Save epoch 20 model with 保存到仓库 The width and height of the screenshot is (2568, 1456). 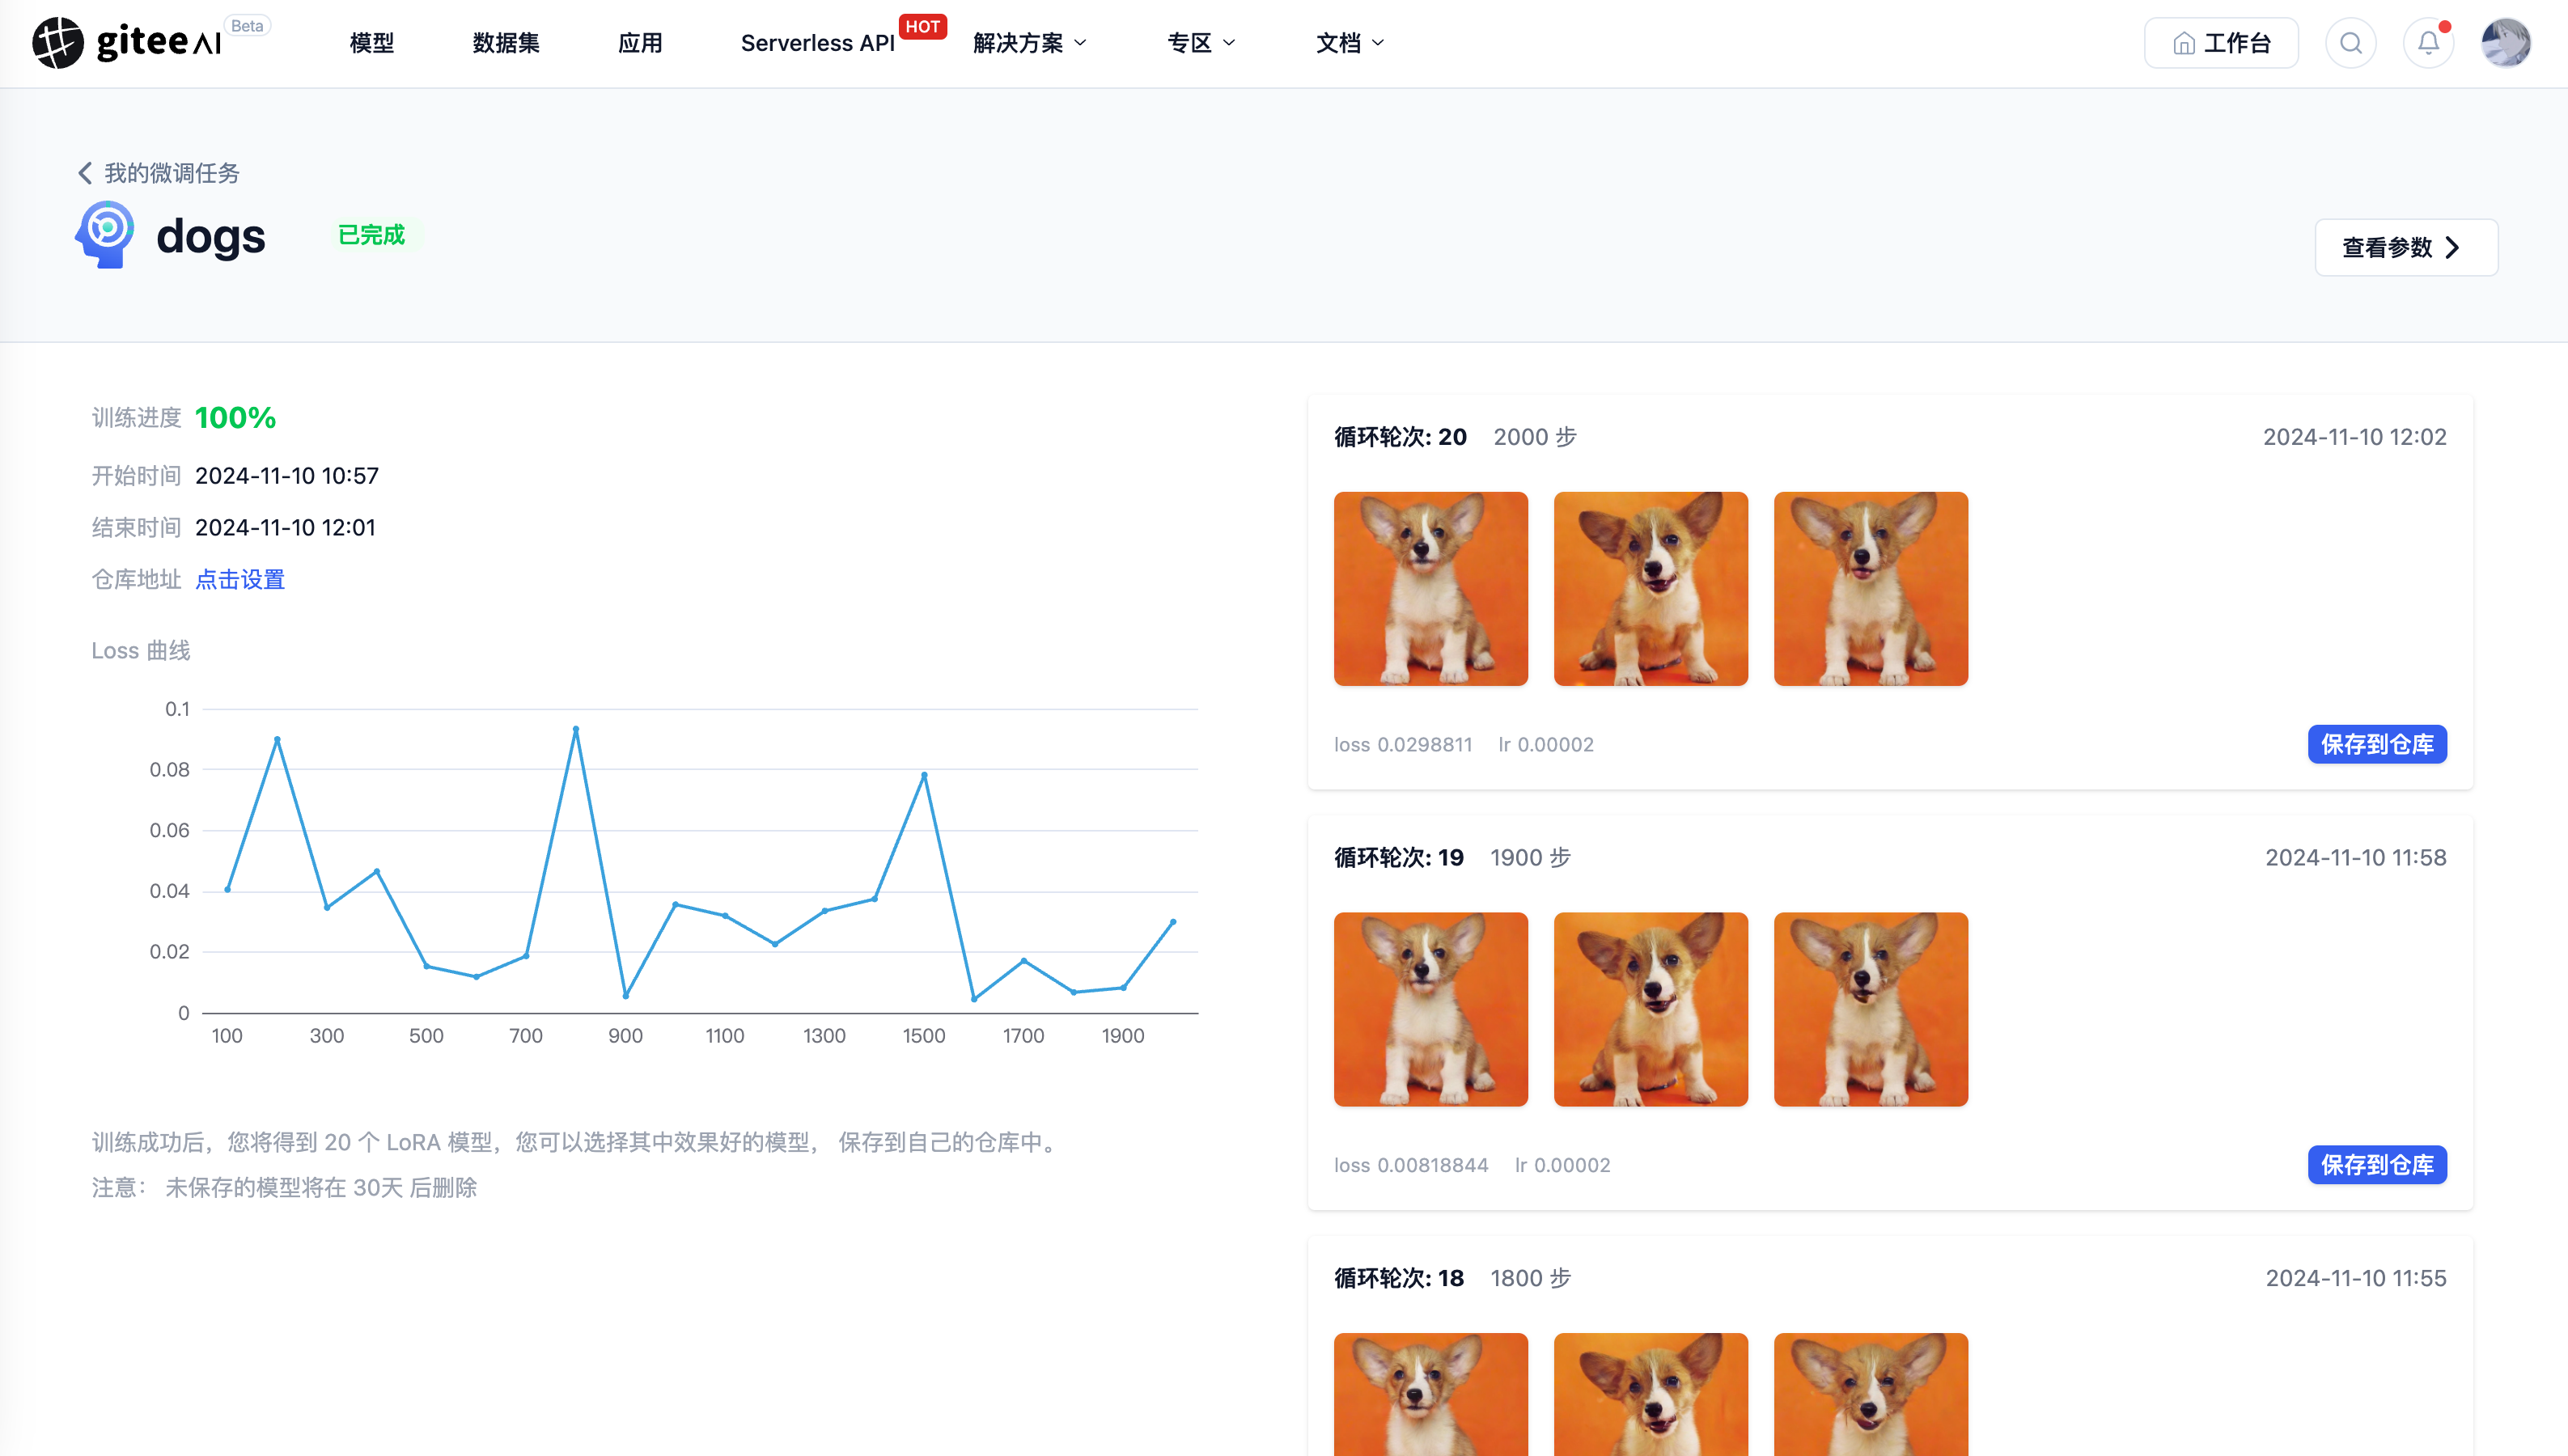click(x=2377, y=744)
